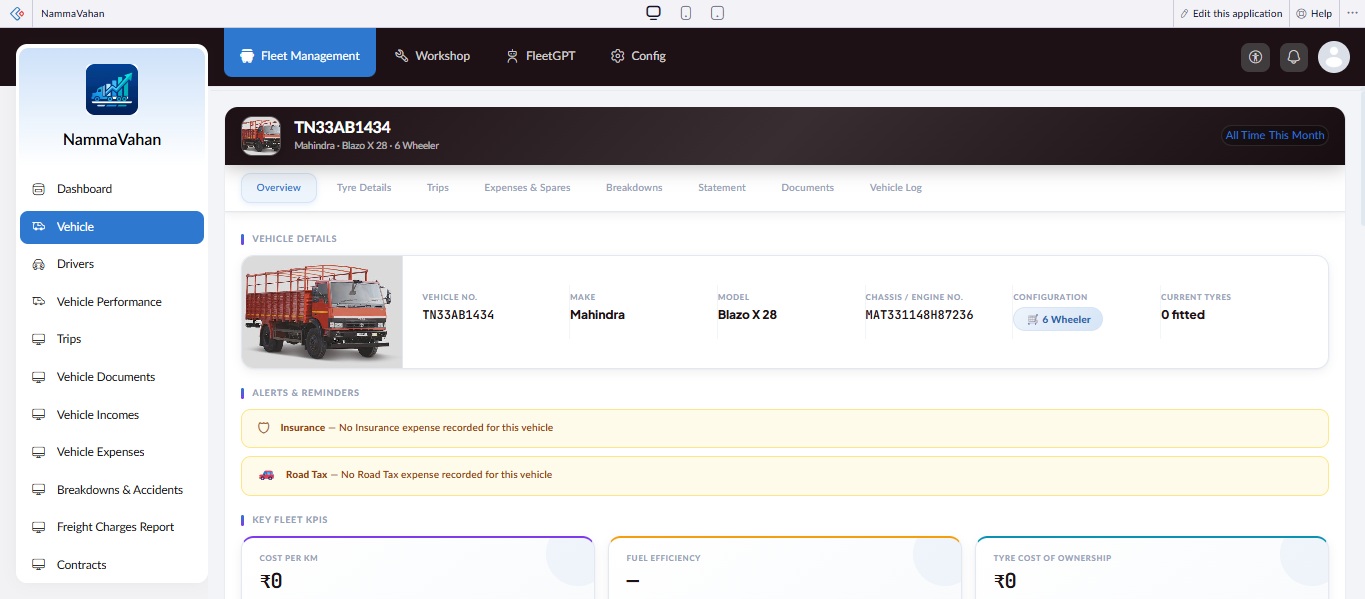Screen dimensions: 1365x599
Task: Go to Drivers in the sidebar
Action: pos(112,264)
